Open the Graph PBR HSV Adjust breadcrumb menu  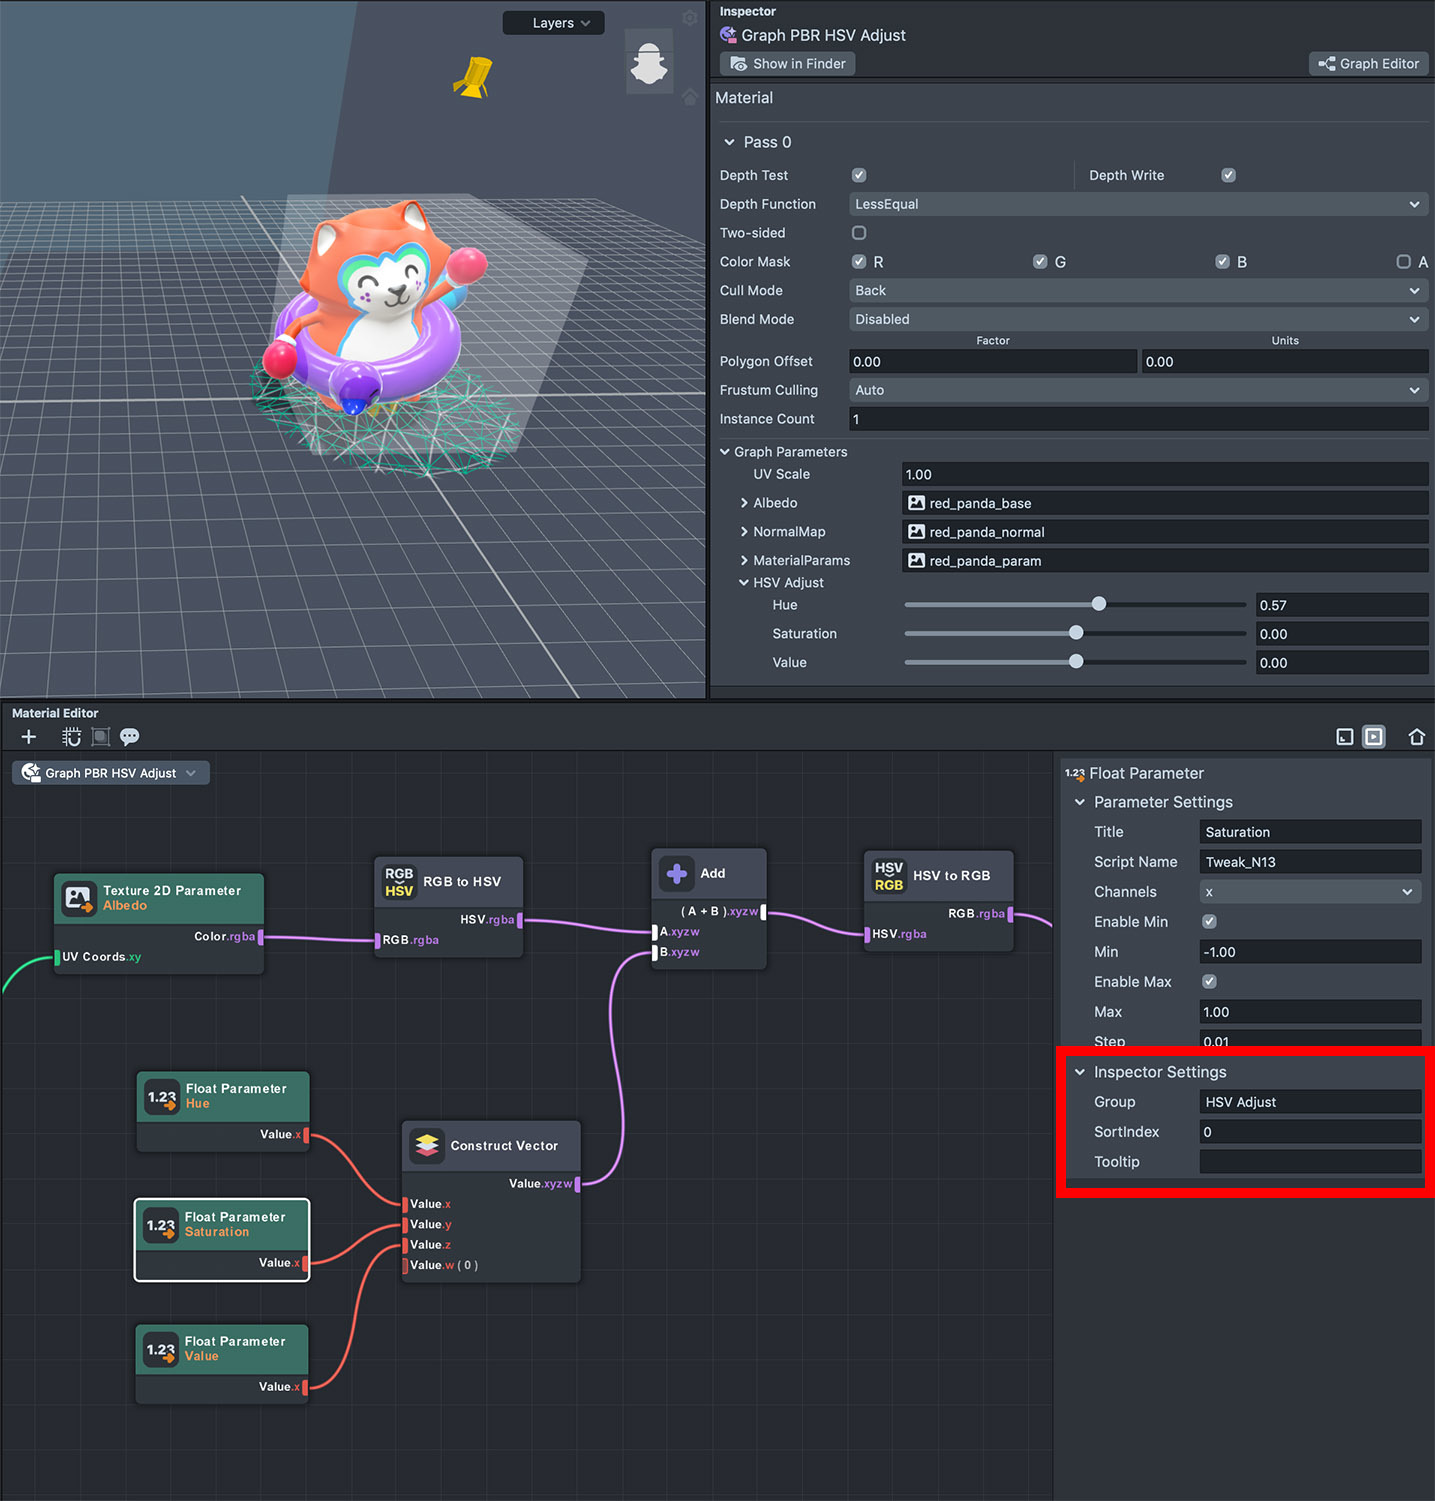pyautogui.click(x=111, y=773)
